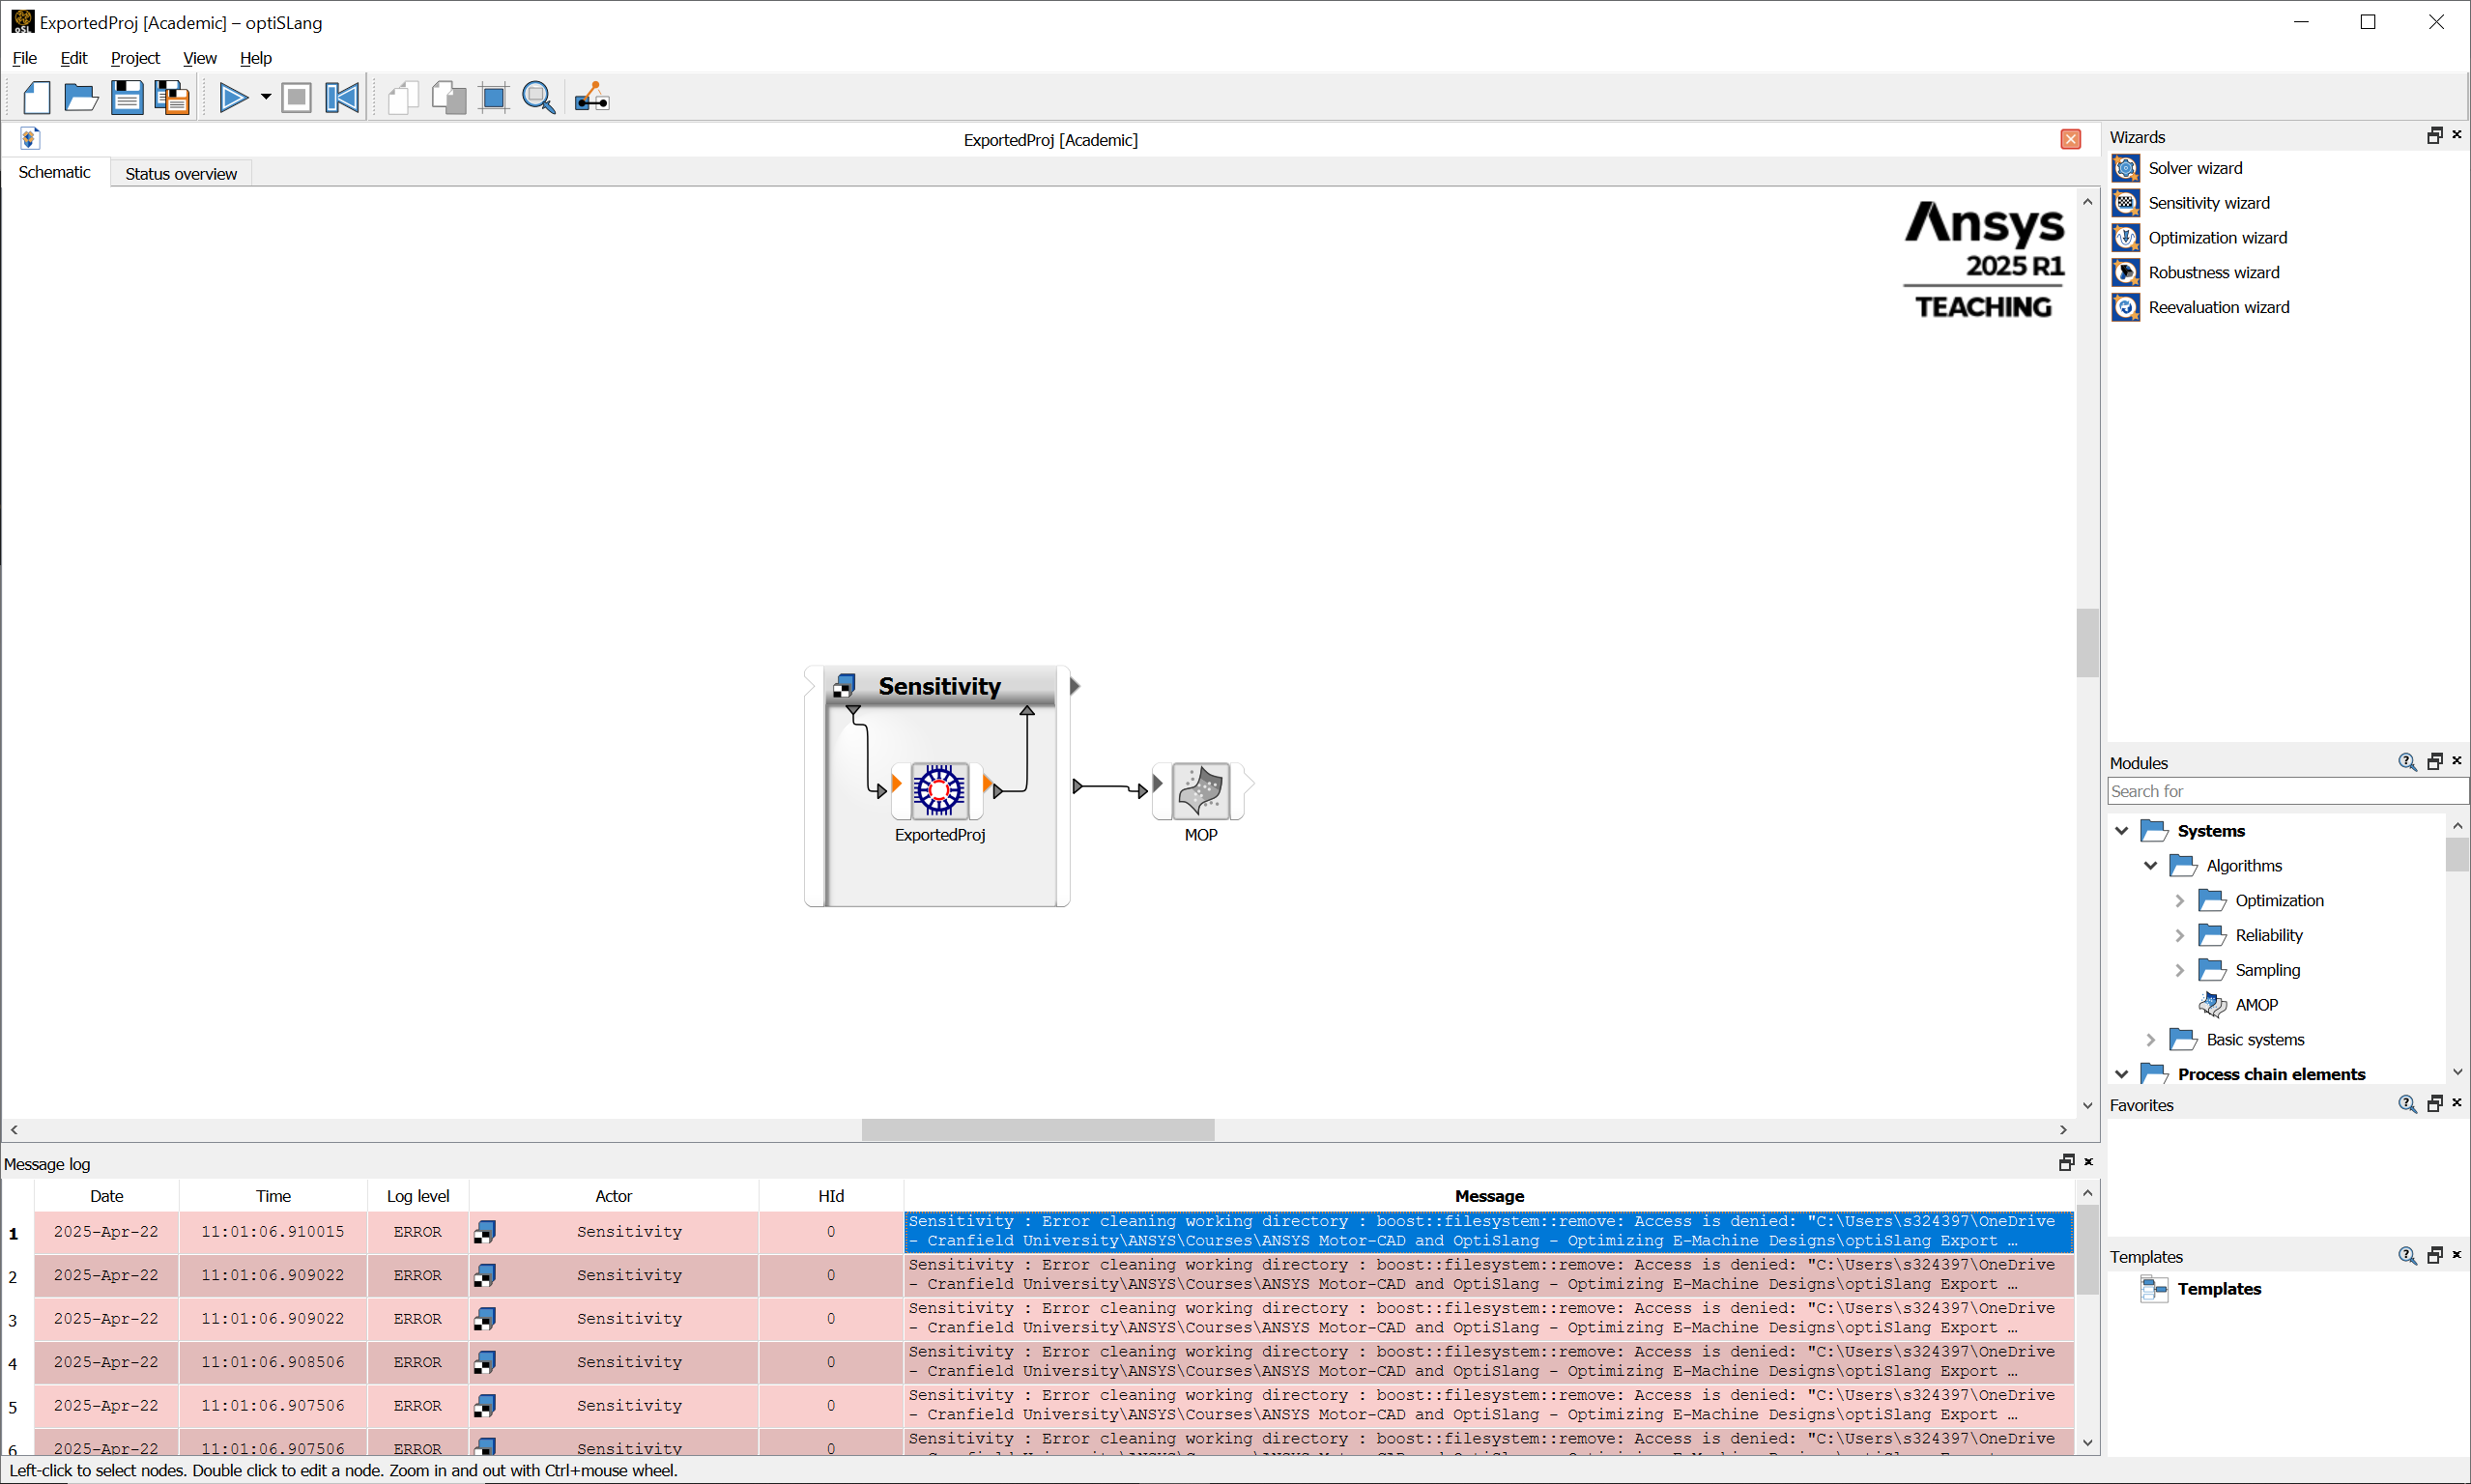Click the greyed copy node toolbar icon
2471x1484 pixels.
[x=403, y=97]
